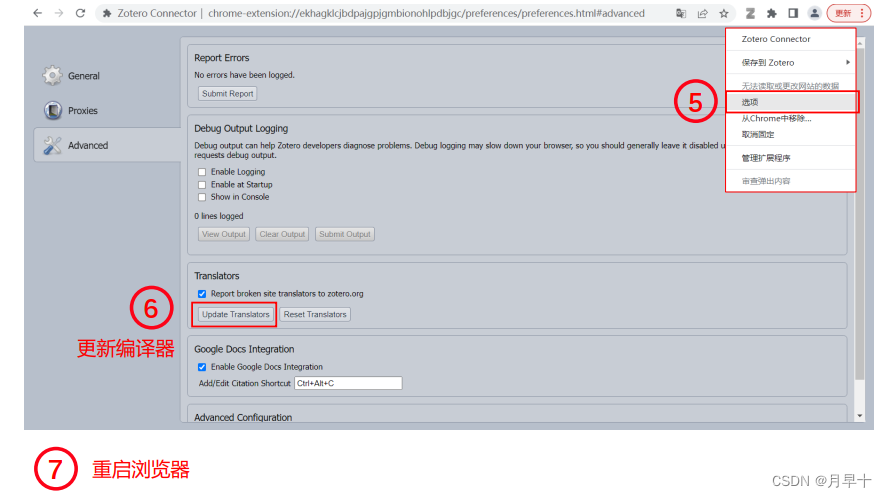Screen dimensions: 887x497
Task: Click the share page icon
Action: click(x=703, y=13)
